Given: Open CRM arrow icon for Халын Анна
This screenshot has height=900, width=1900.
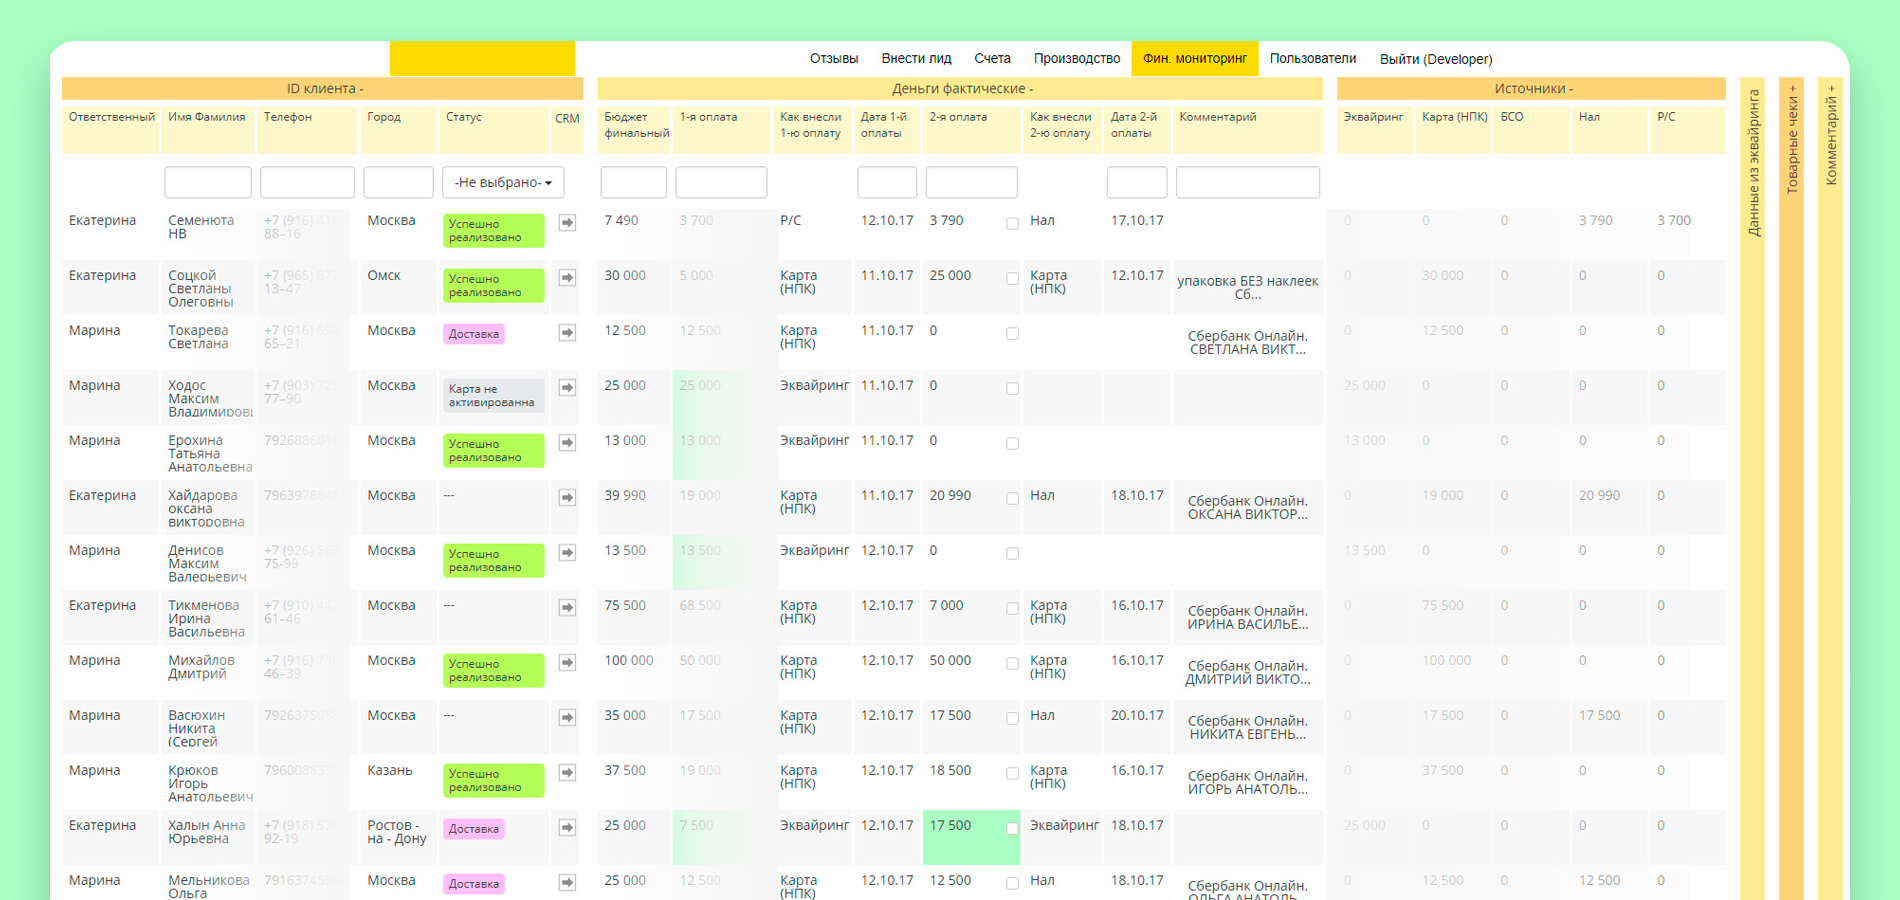Looking at the screenshot, I should pyautogui.click(x=567, y=827).
